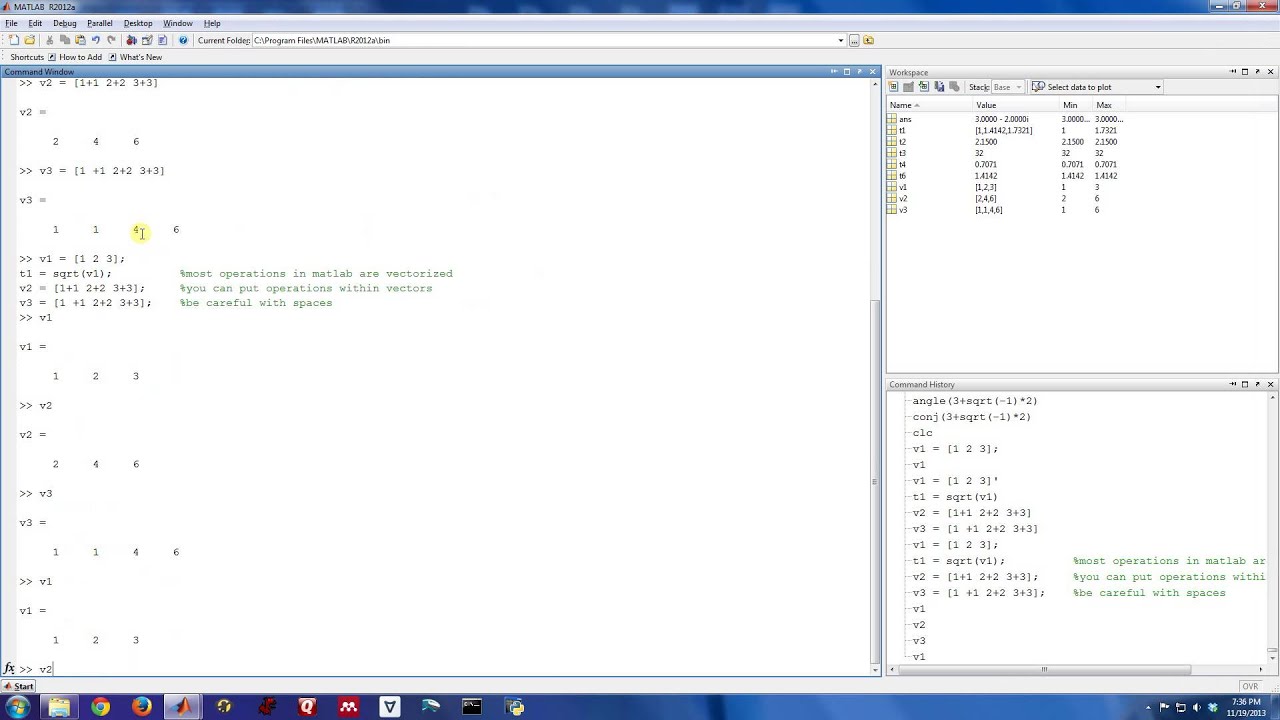
Task: Browse for folder with the ellipsis button
Action: coord(854,40)
